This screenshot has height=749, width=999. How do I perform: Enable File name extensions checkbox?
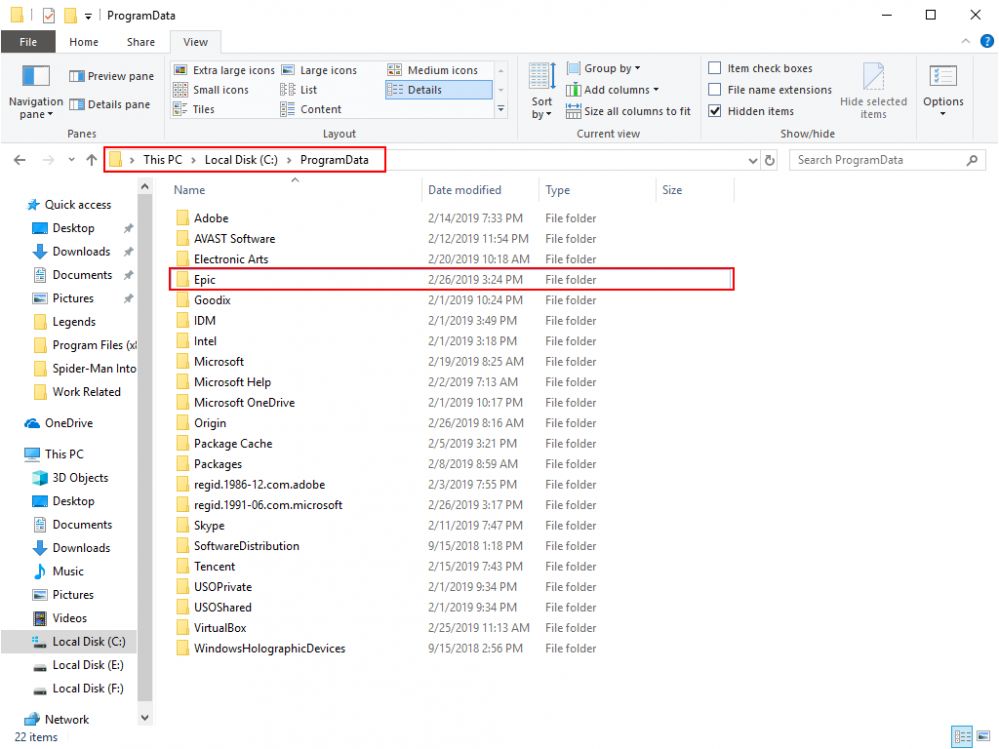pyautogui.click(x=715, y=89)
